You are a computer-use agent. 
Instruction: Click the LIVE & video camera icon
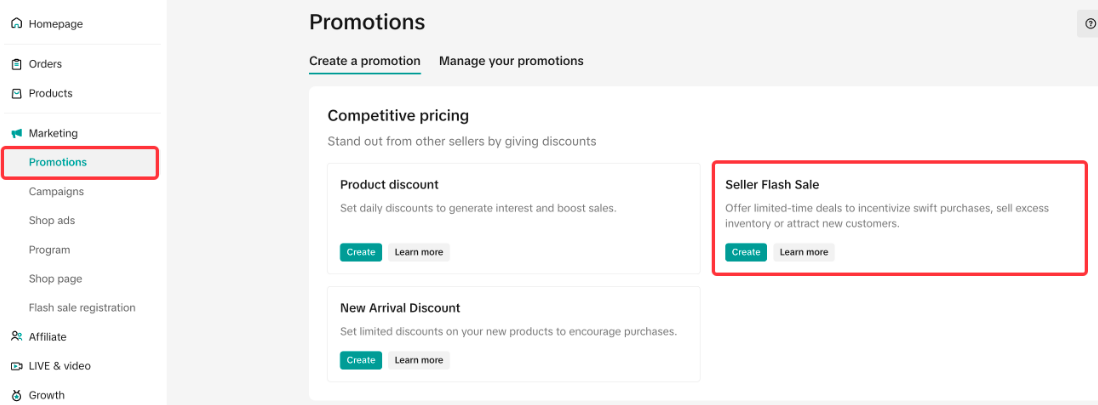(16, 366)
